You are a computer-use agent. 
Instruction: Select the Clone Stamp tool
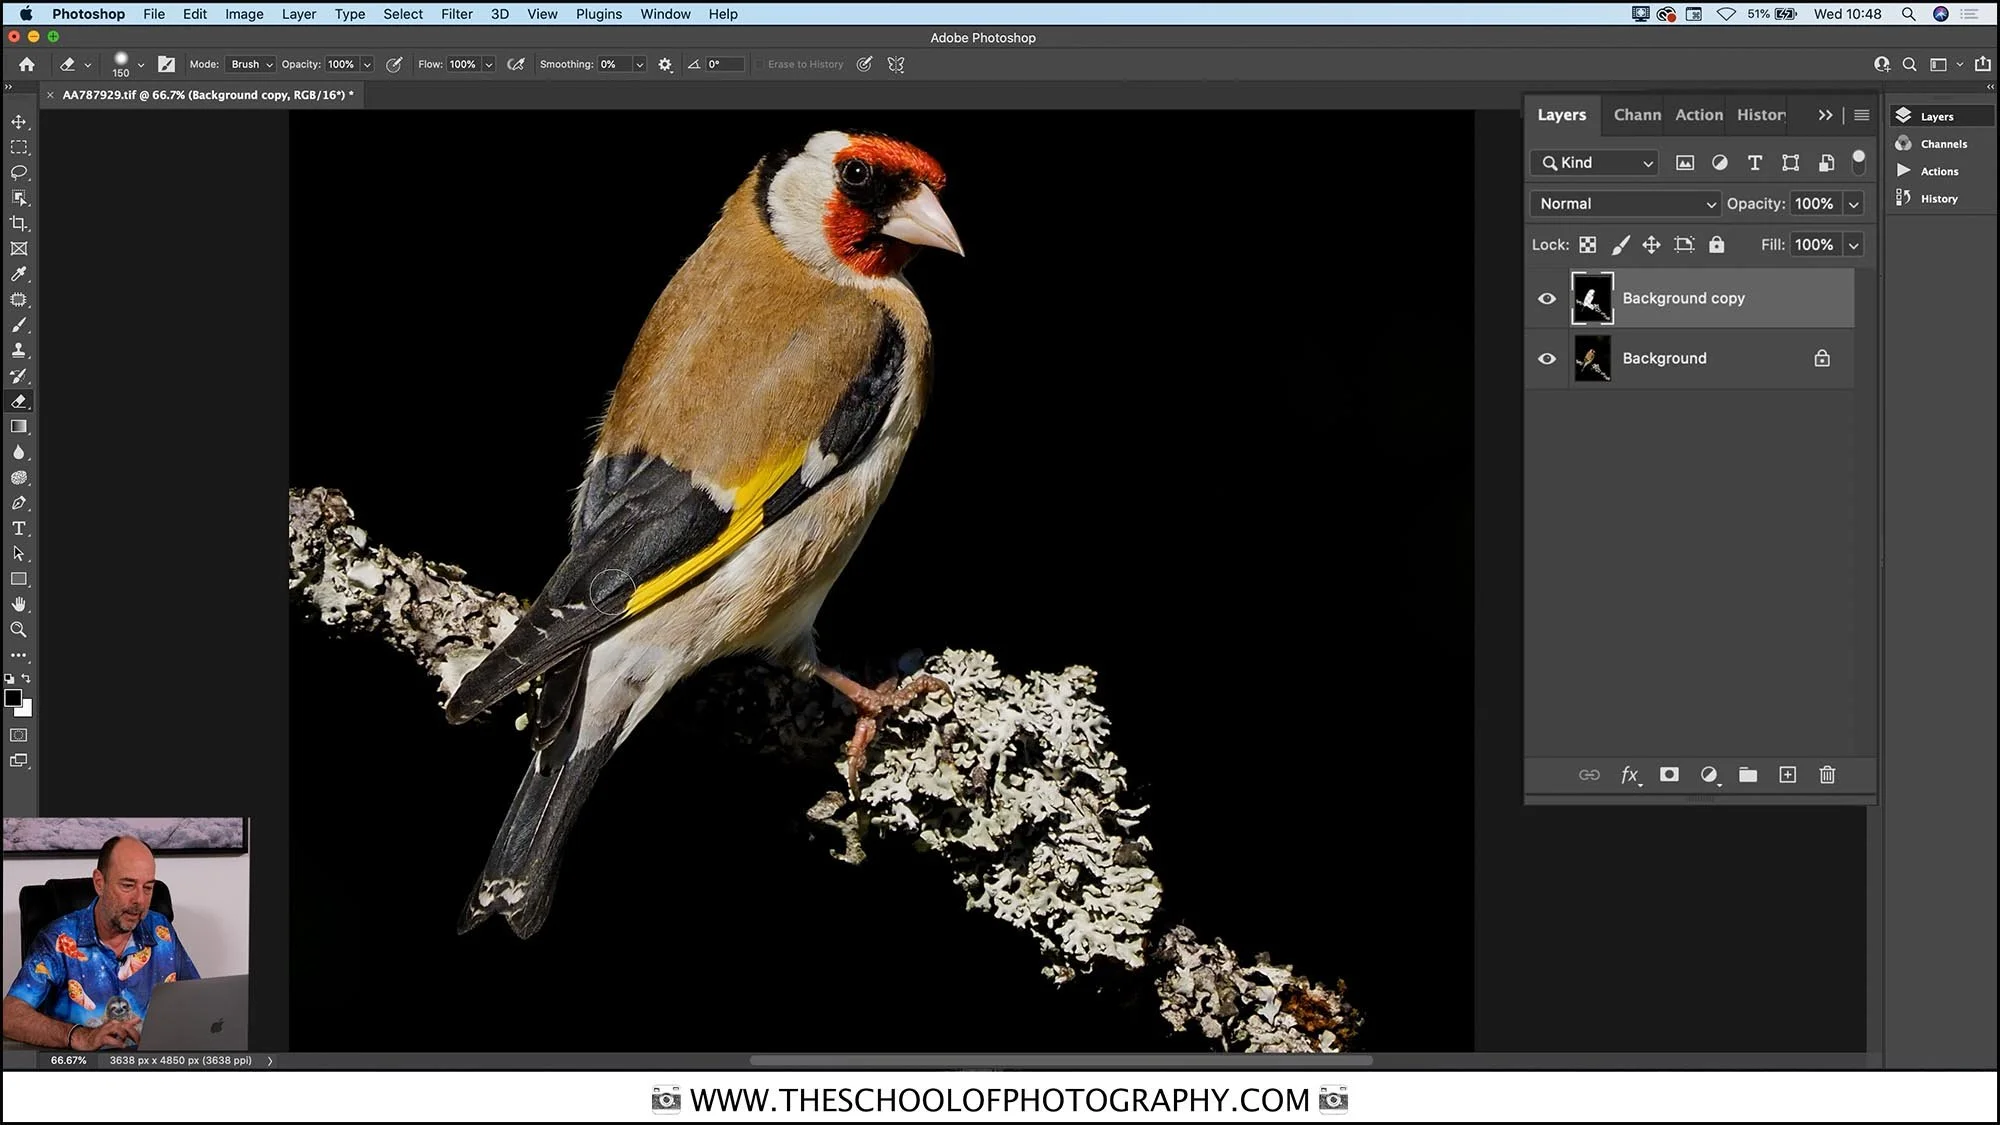(19, 350)
